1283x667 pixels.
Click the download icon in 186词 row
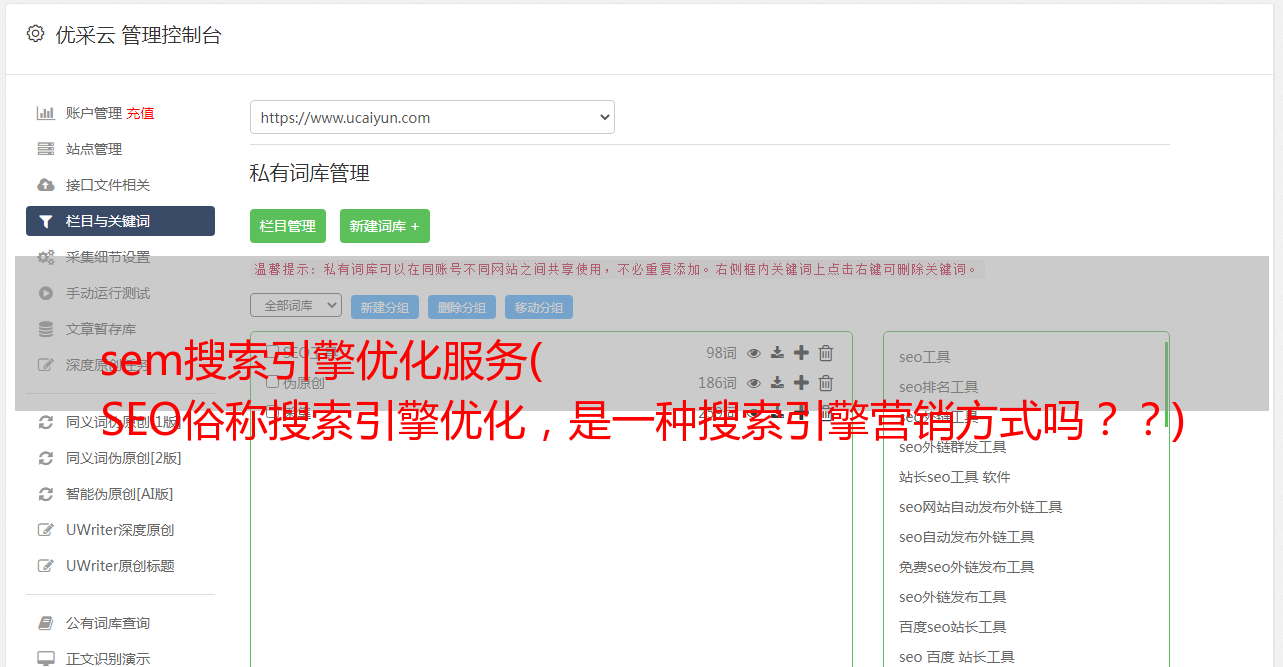[x=777, y=382]
